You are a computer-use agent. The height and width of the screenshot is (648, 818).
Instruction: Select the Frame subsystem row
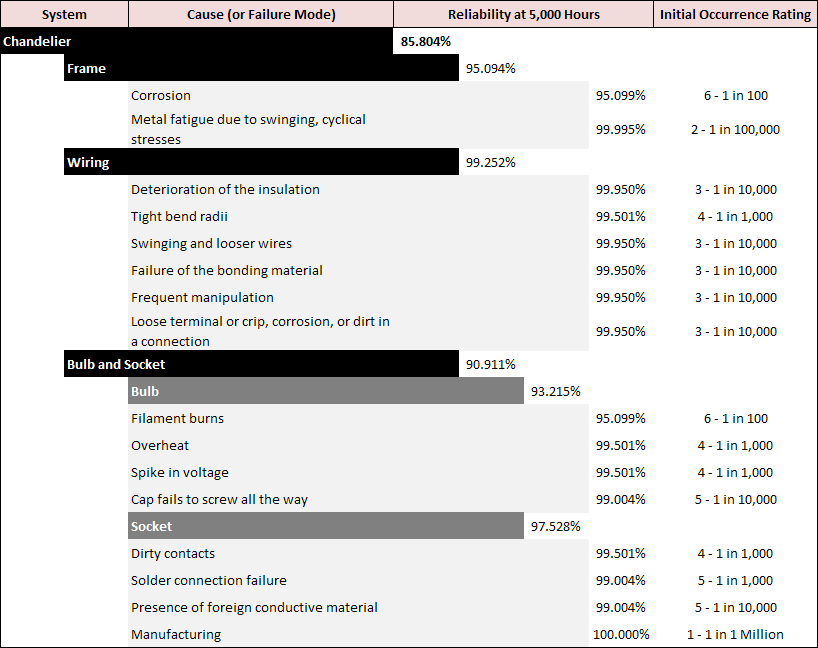tap(261, 68)
